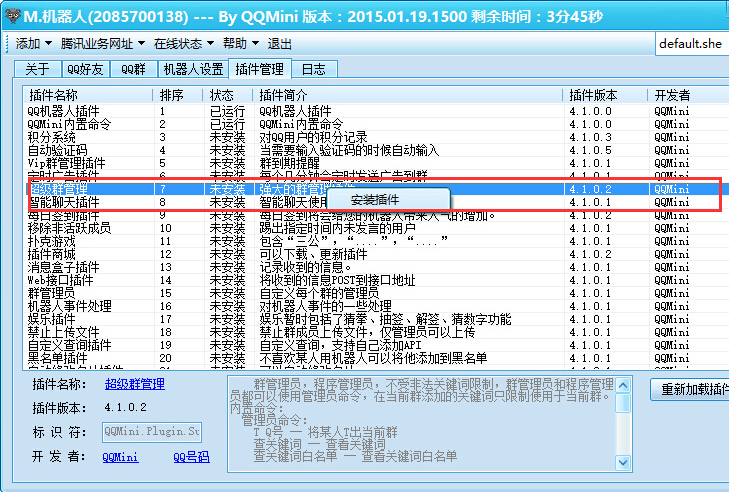Click the 标识符 text field

(153, 432)
